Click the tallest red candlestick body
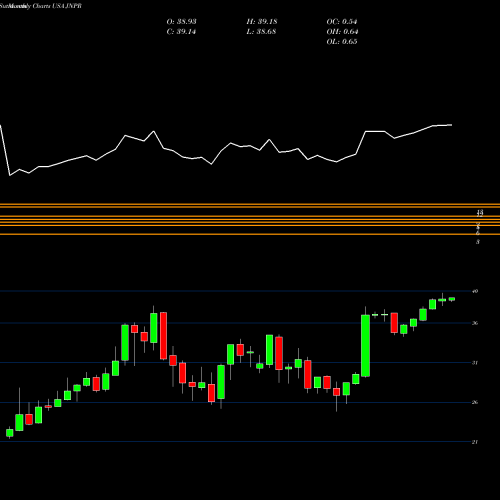500x500 pixels. 163,336
